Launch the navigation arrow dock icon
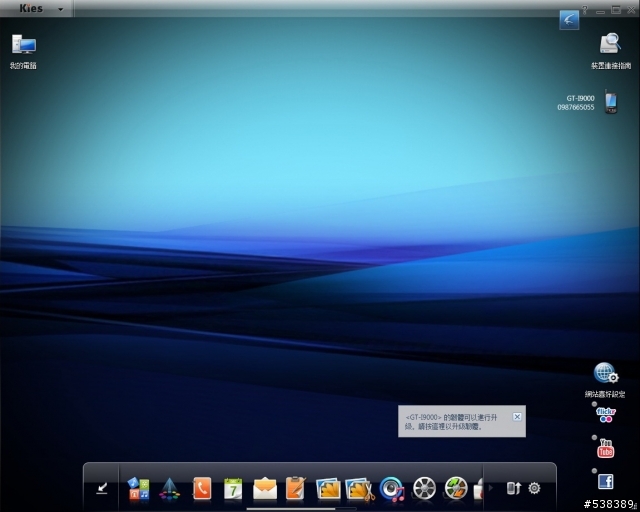 pos(169,489)
